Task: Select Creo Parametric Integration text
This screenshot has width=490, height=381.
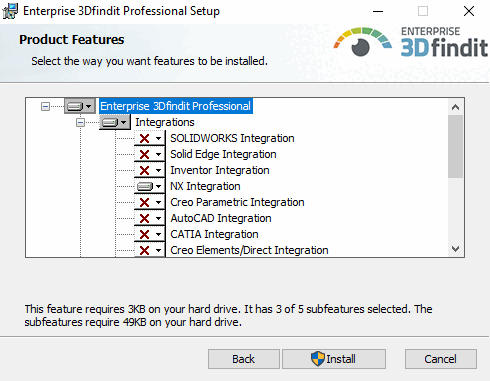Action: pyautogui.click(x=237, y=202)
